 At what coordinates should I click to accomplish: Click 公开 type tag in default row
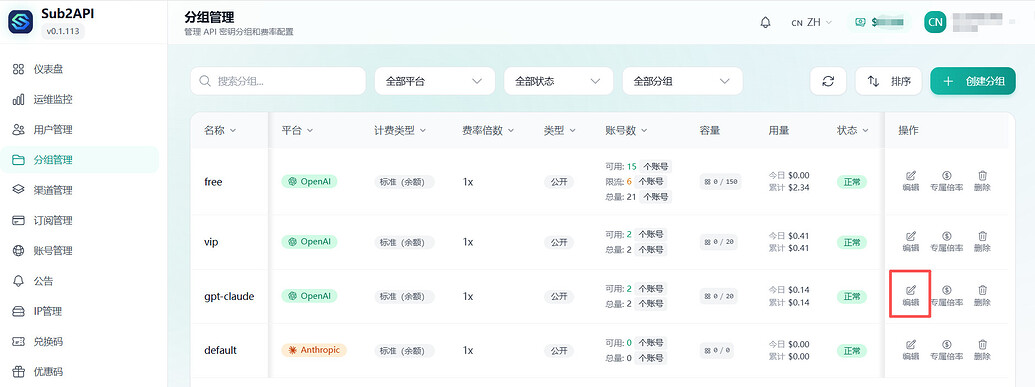558,351
